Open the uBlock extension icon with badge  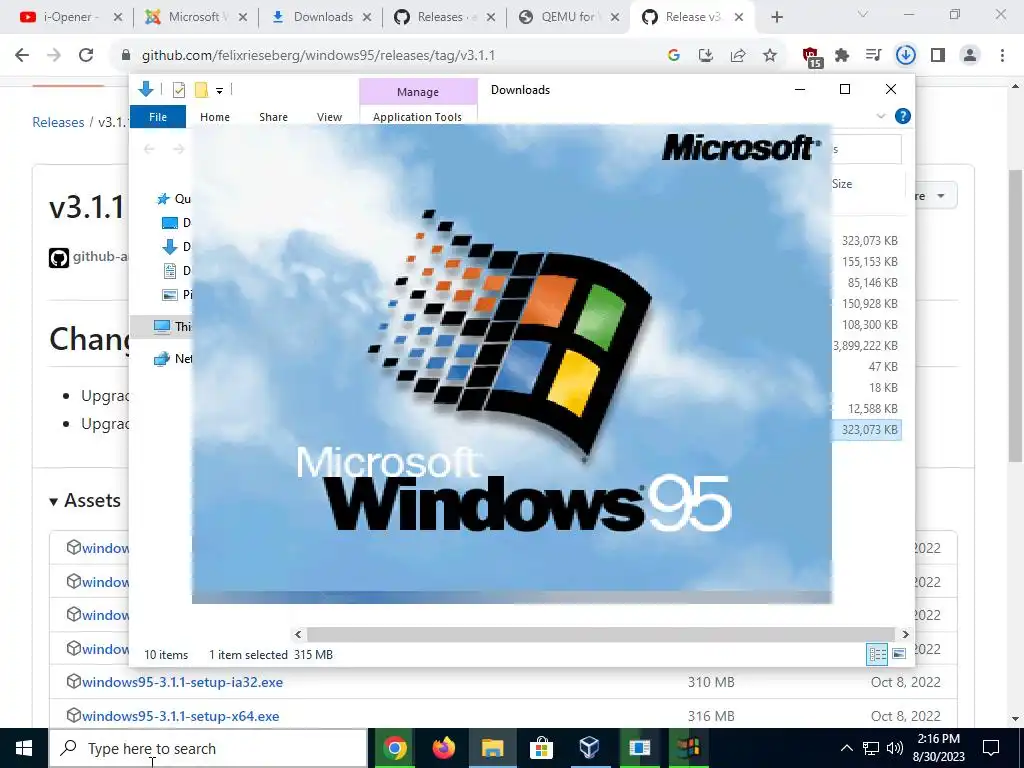pos(811,57)
